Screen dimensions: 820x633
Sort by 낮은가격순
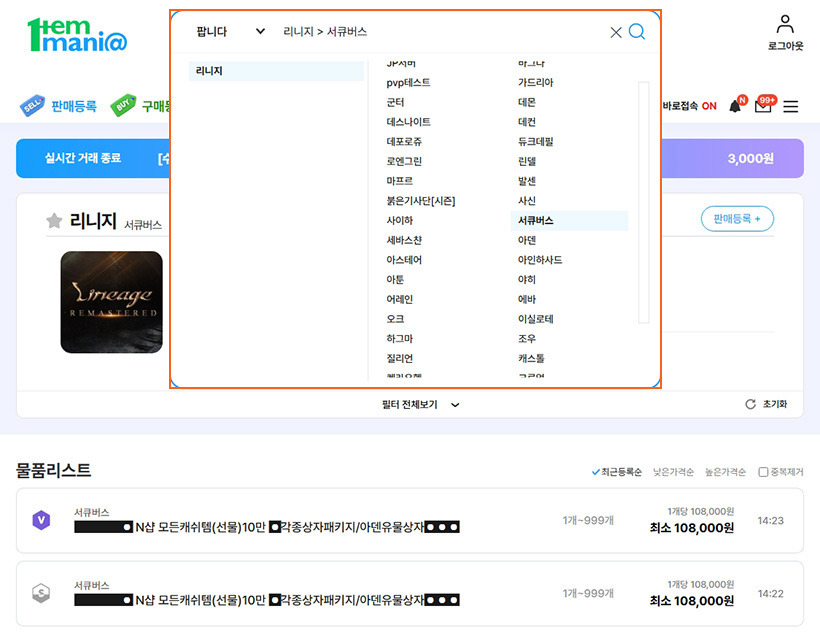click(x=672, y=471)
